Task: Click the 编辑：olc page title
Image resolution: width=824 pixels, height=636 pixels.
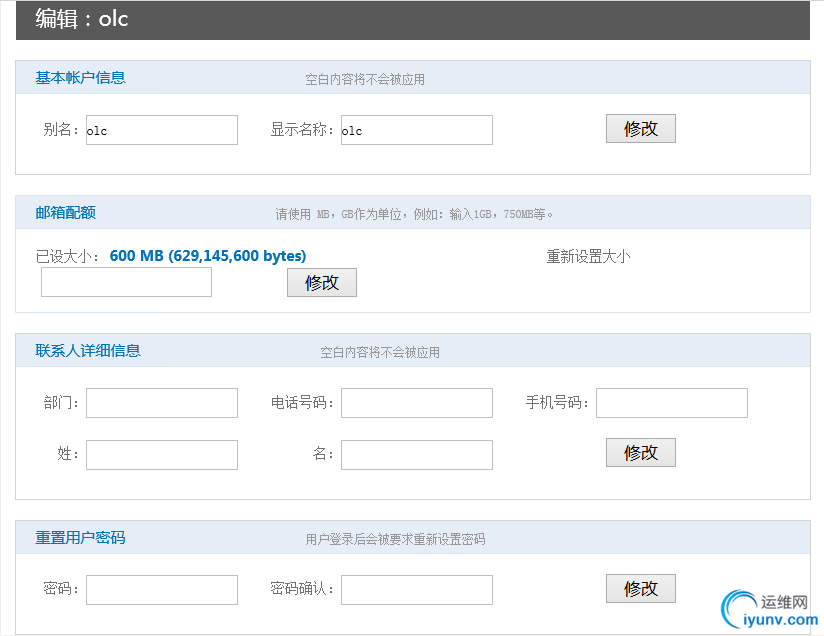Action: 82,19
